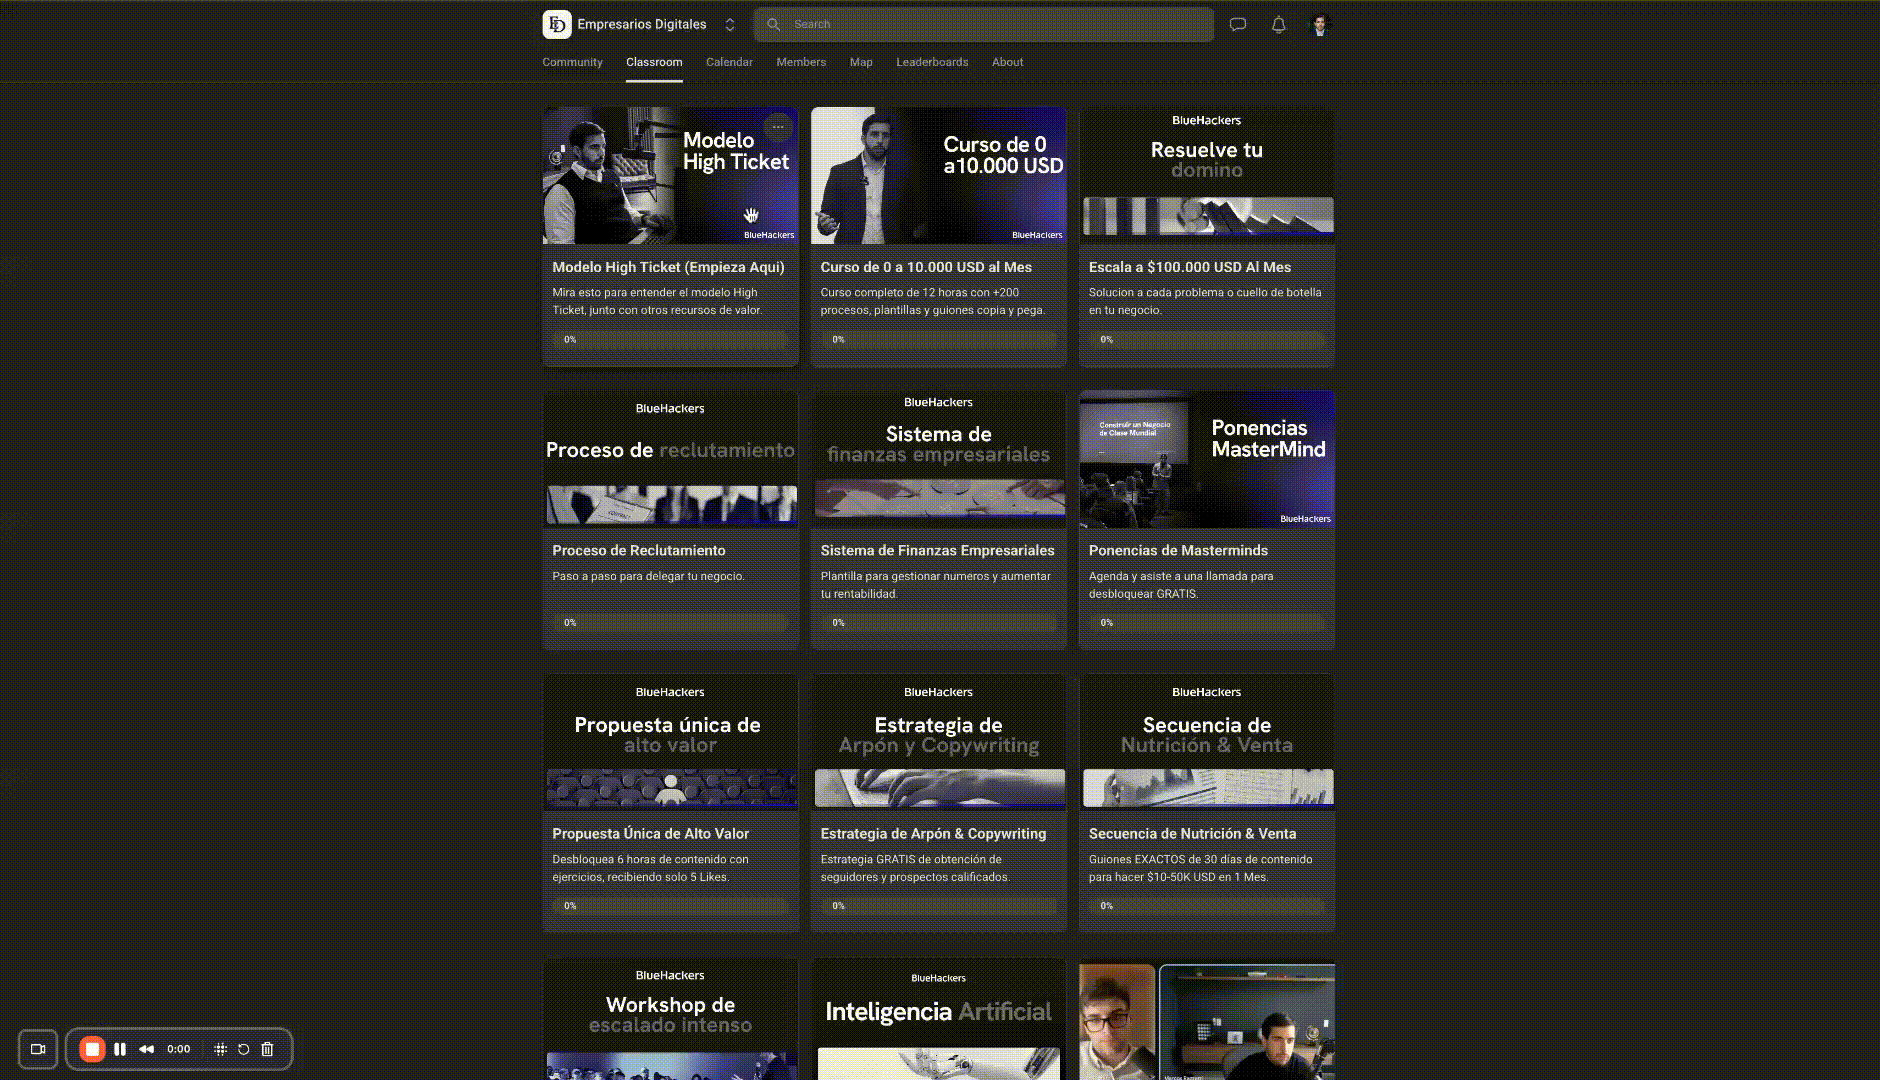Open the Workshop de escalado intenso thumbnail
This screenshot has width=1880, height=1080.
(670, 1019)
